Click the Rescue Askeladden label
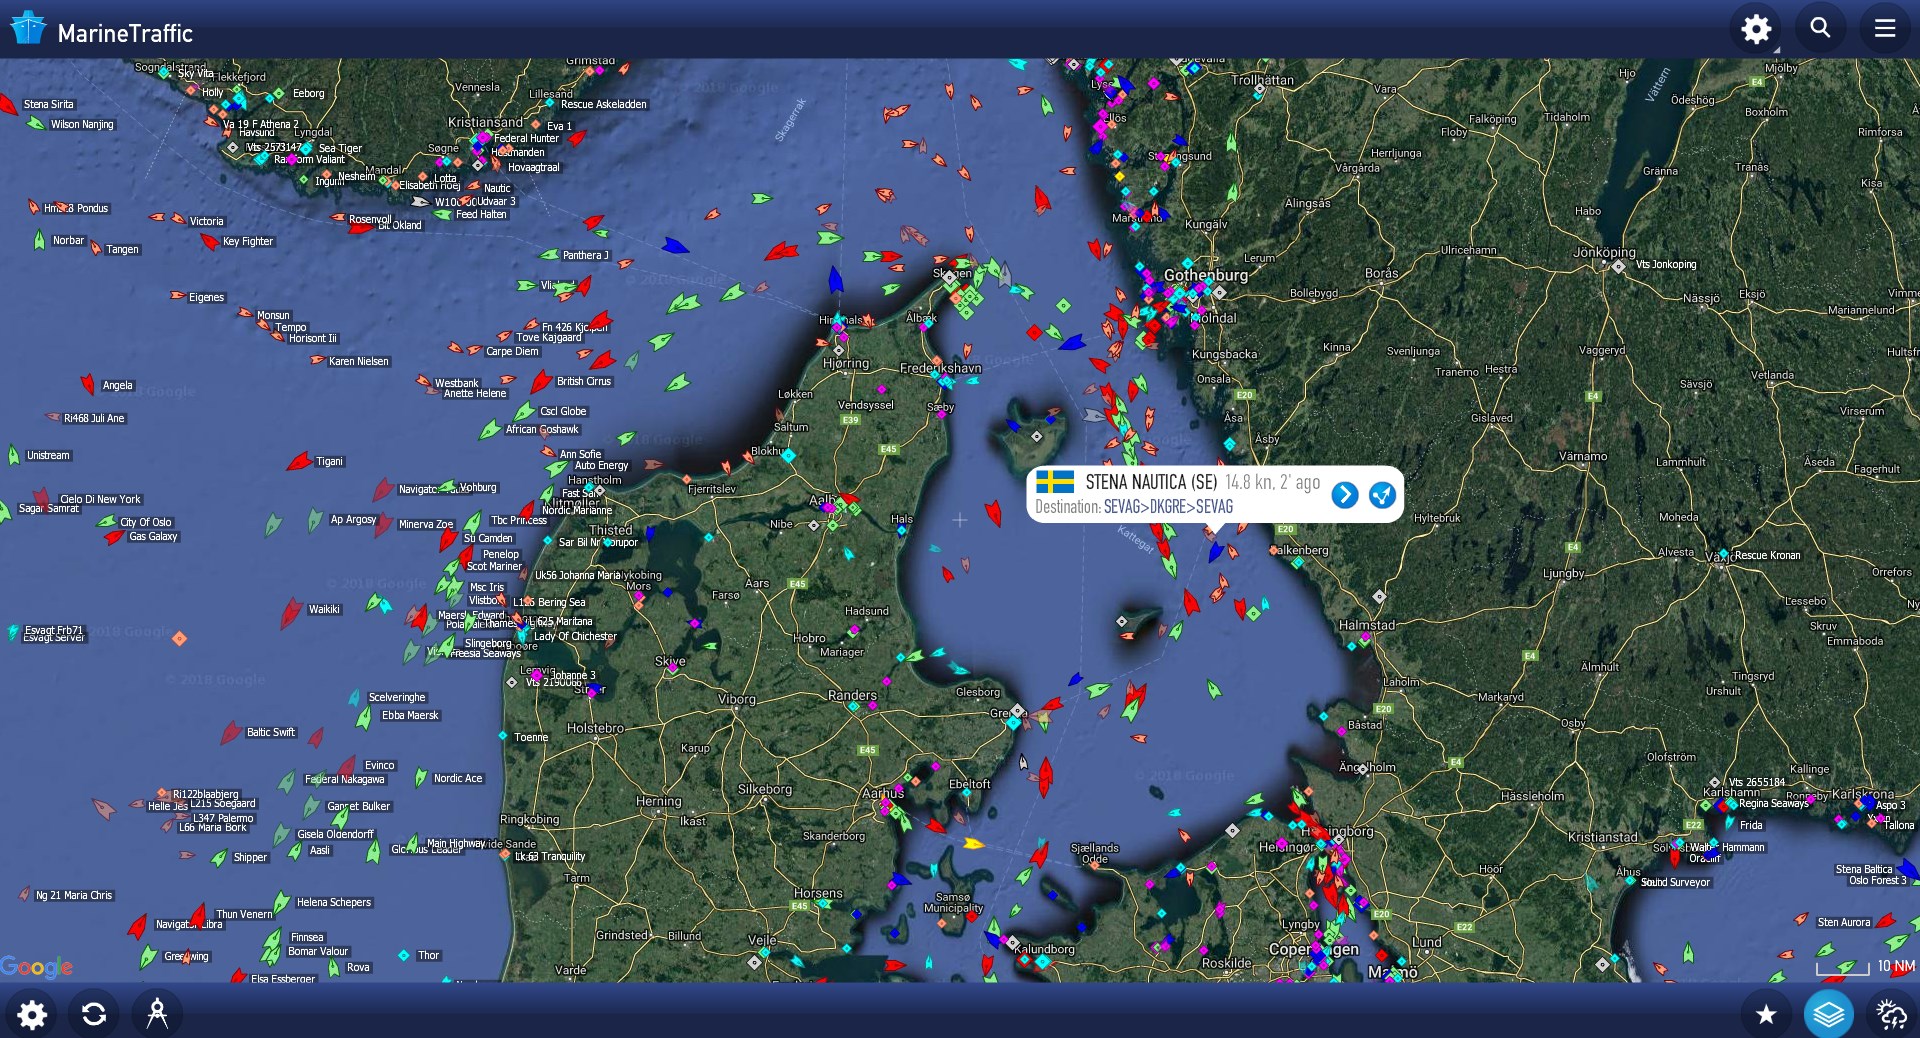The width and height of the screenshot is (1920, 1038). pos(604,105)
